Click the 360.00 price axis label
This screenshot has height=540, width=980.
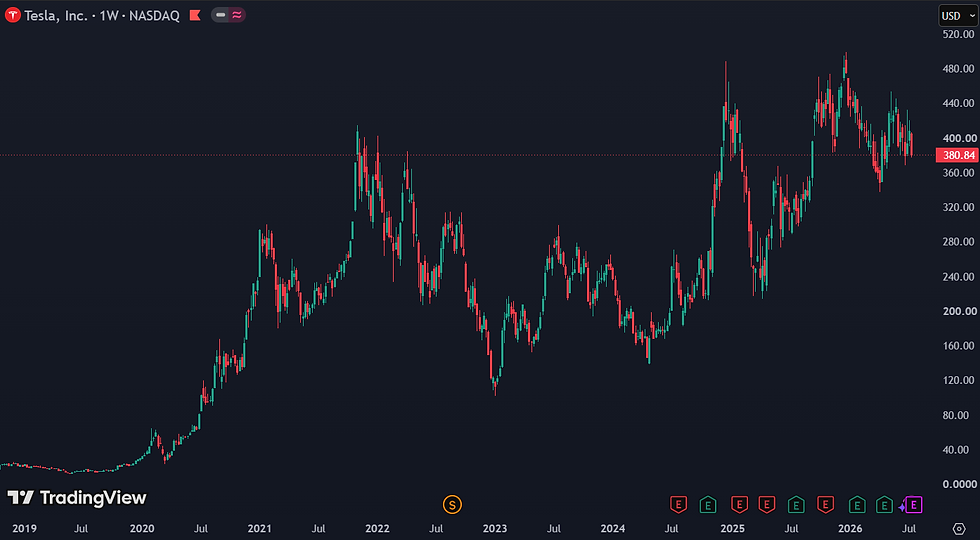click(959, 172)
